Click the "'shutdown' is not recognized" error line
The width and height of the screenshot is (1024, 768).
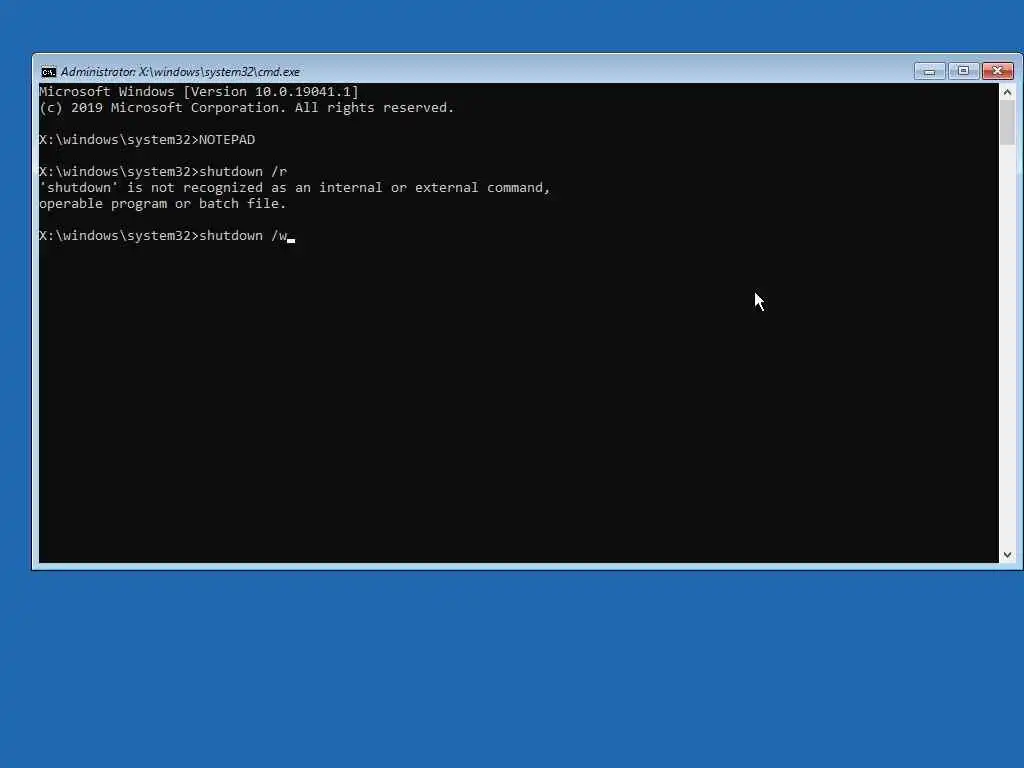coord(295,188)
